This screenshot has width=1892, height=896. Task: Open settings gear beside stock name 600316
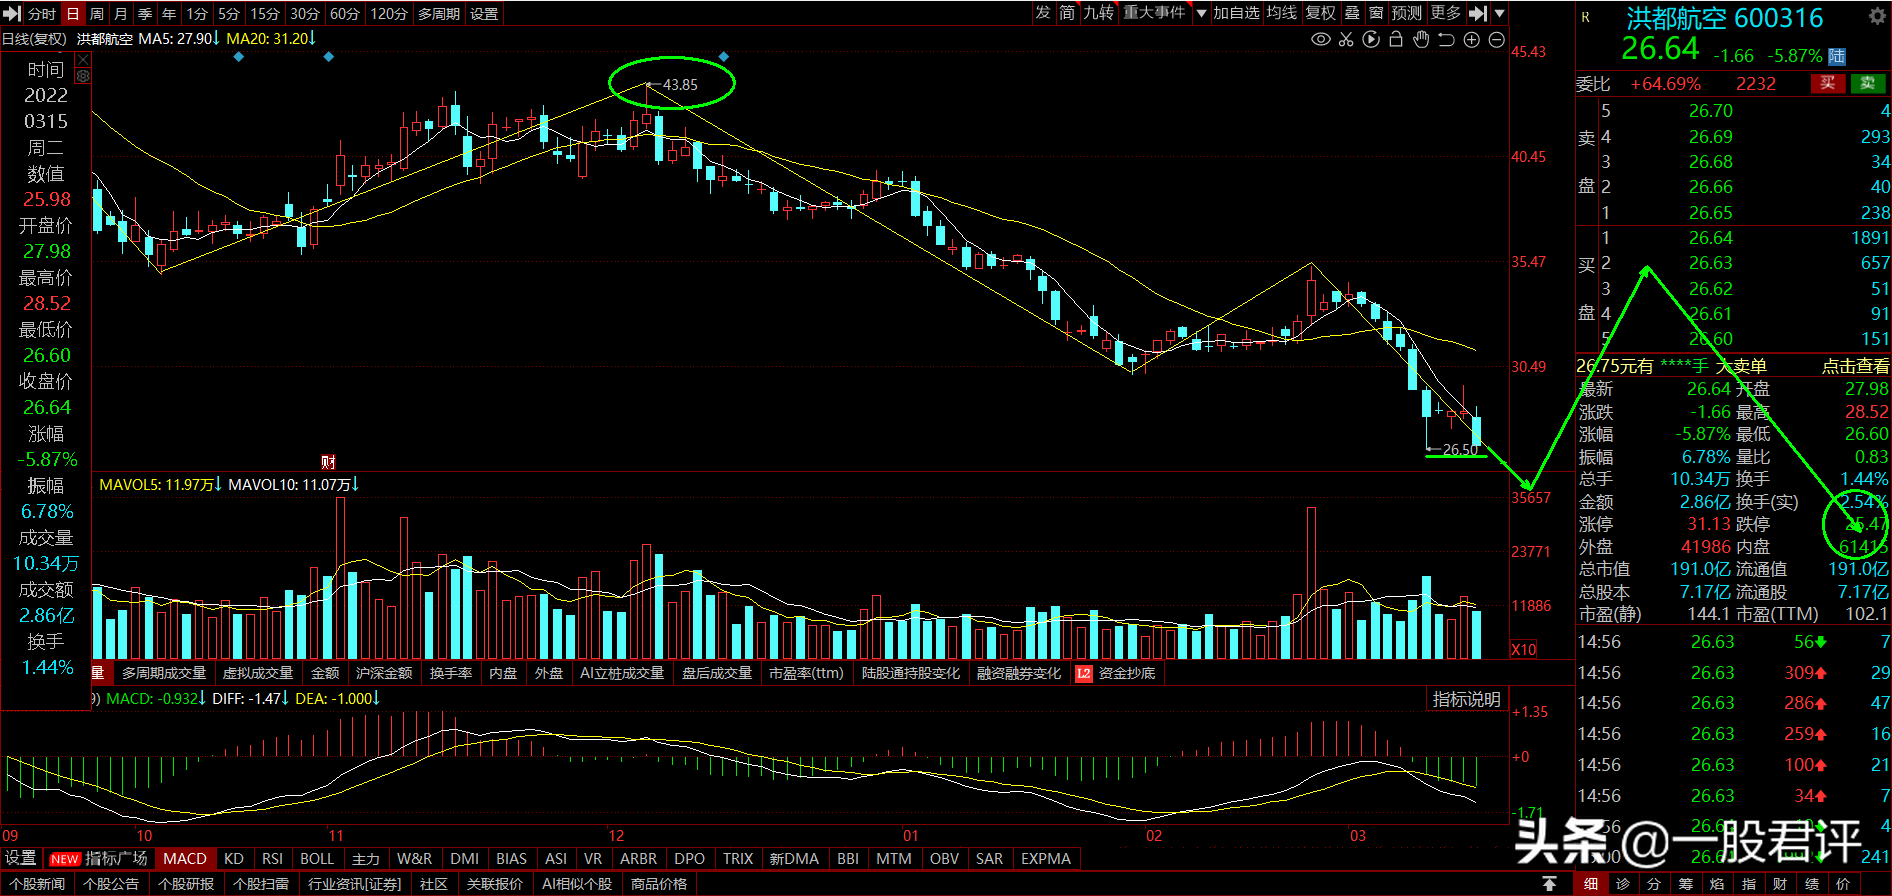coord(1877,16)
